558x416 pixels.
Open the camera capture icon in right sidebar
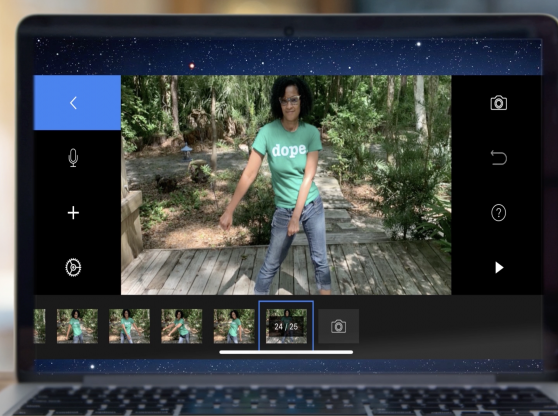point(499,103)
